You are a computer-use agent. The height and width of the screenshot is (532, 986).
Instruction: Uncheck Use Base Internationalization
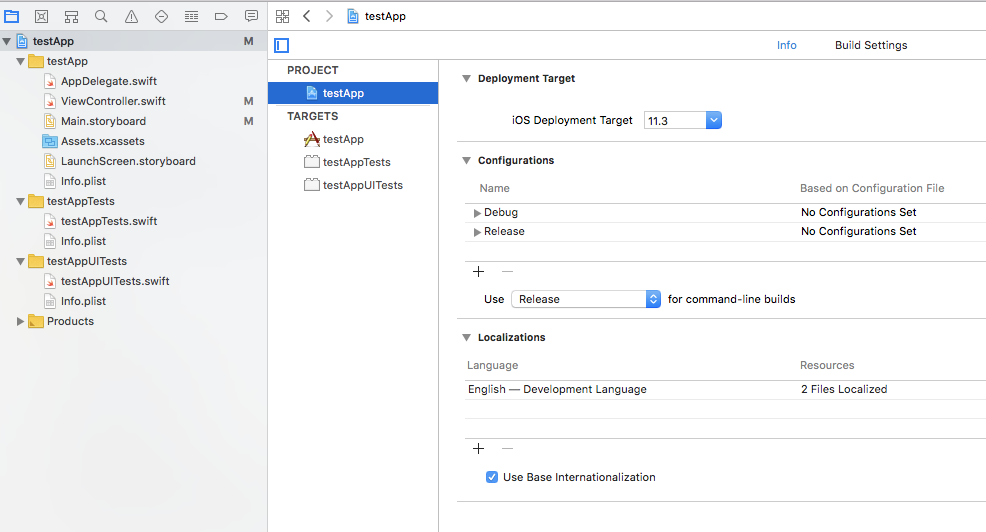[x=492, y=477]
